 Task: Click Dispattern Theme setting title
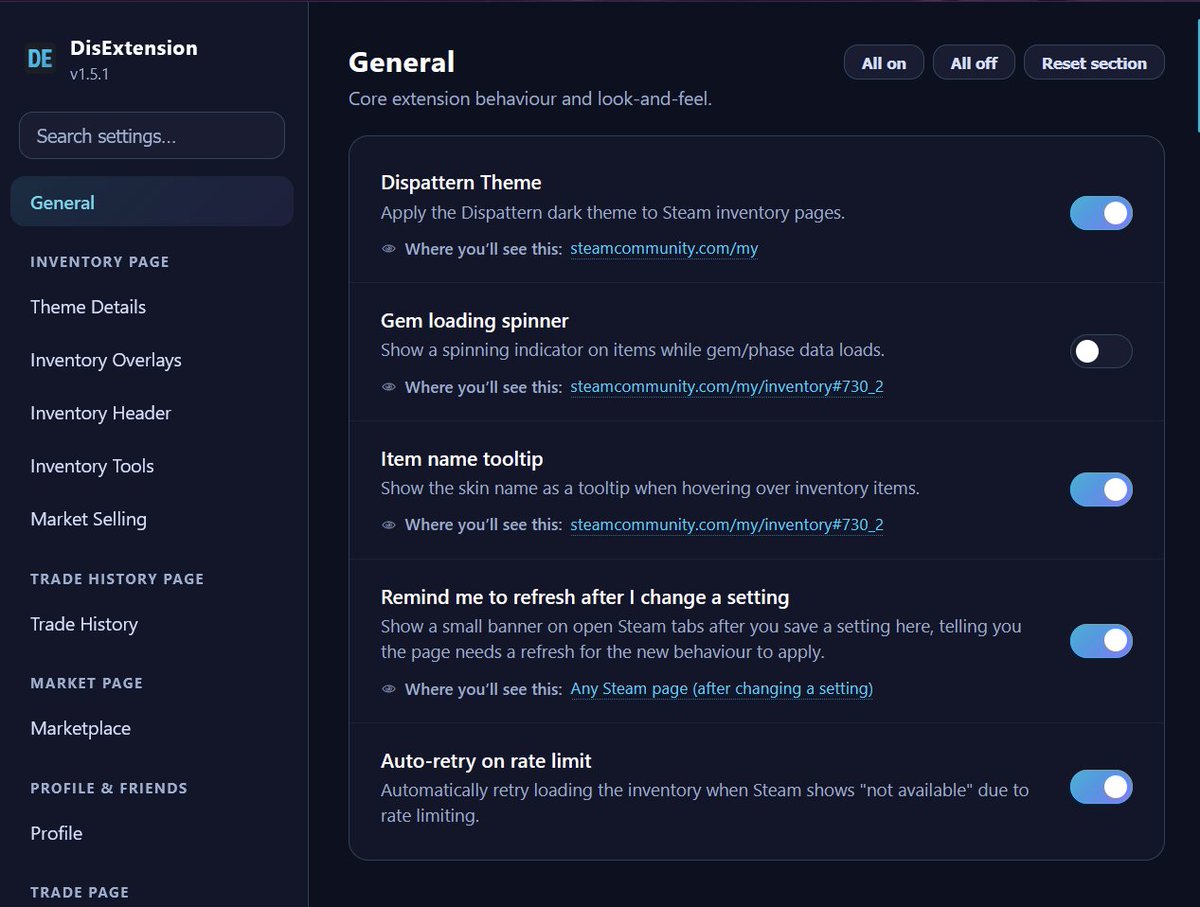[x=461, y=183]
